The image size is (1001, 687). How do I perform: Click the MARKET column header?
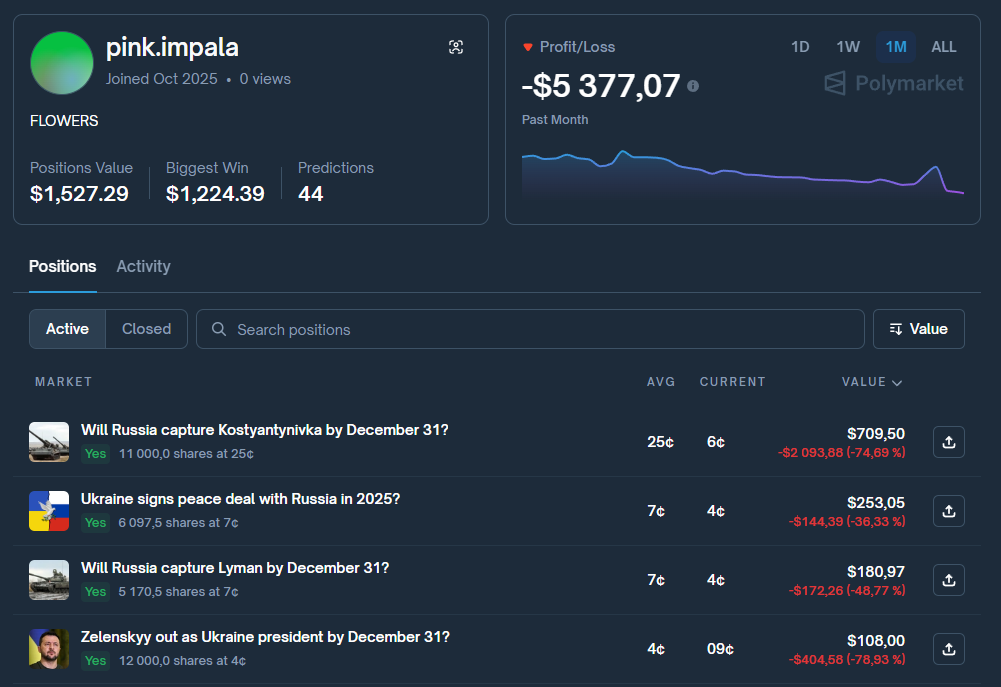63,382
